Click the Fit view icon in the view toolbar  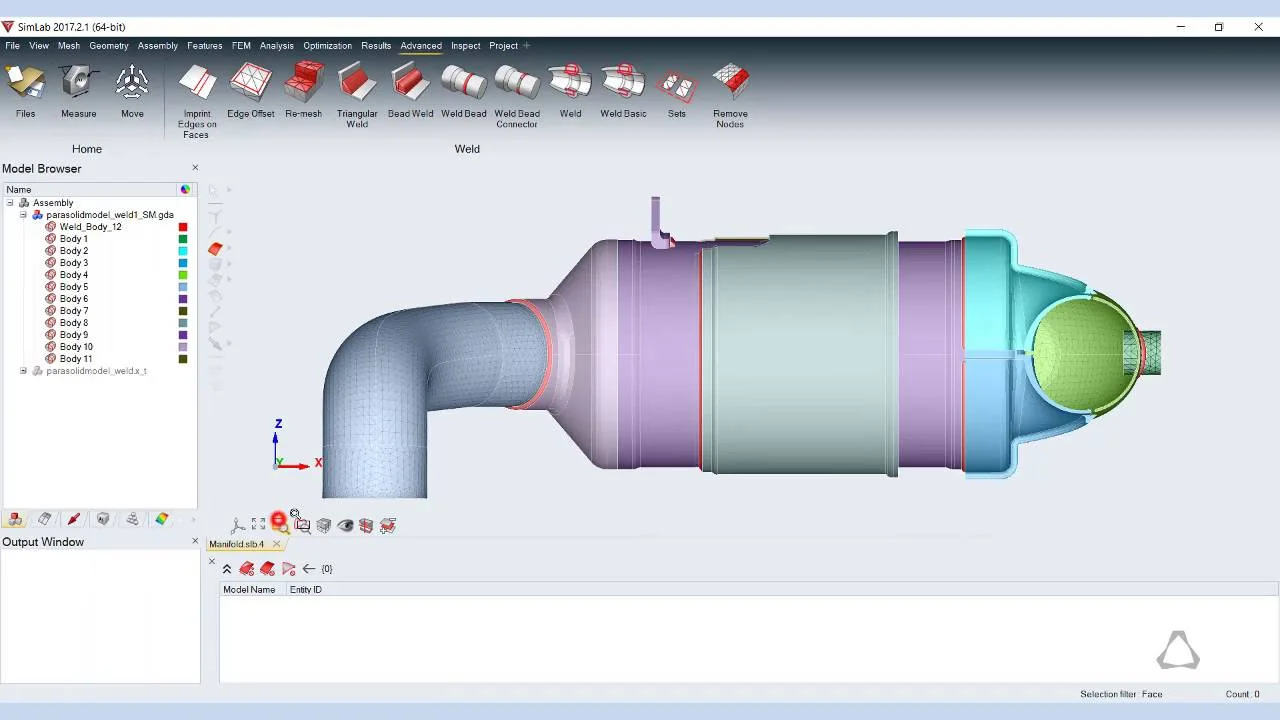258,524
